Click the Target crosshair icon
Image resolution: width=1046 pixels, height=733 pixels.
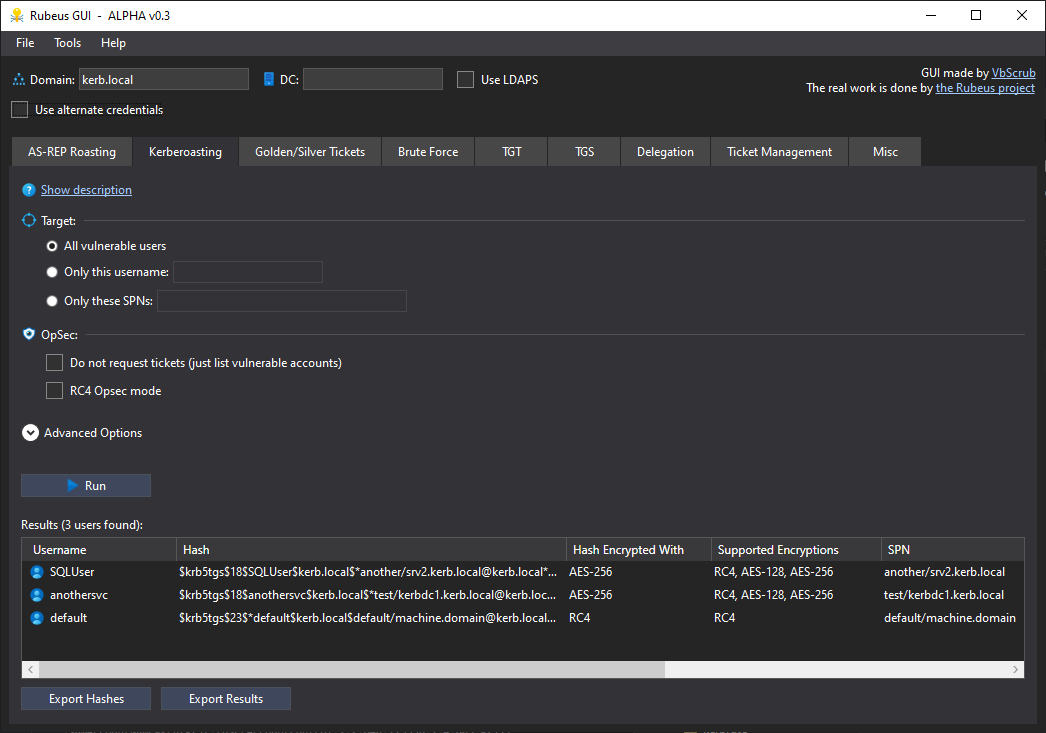[x=29, y=220]
